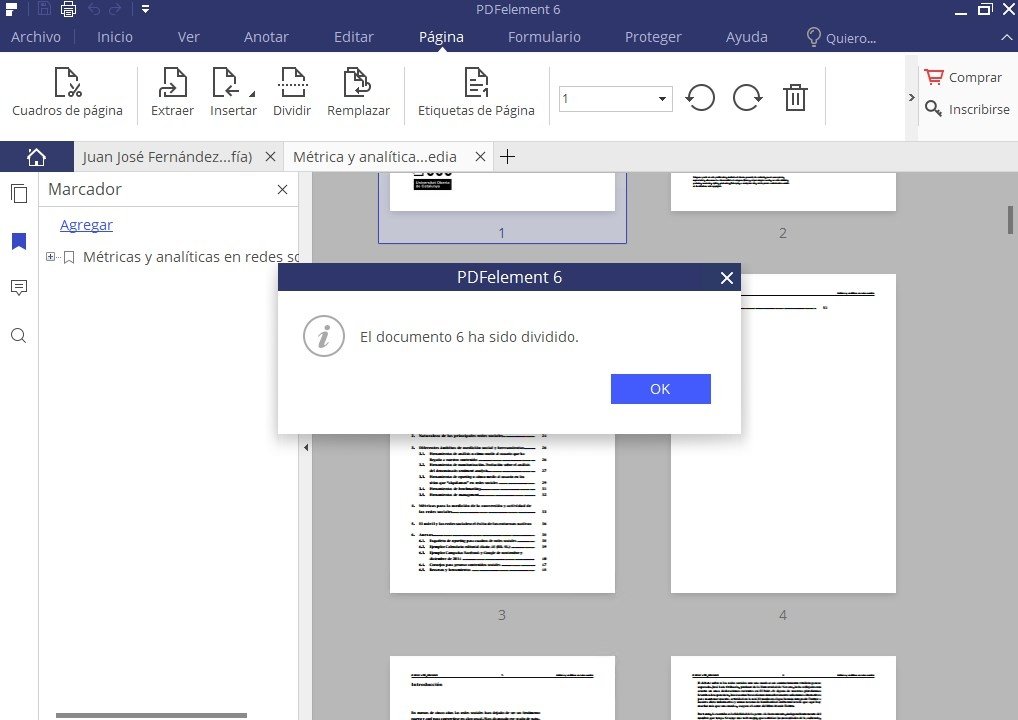Click the Quiero... lightbulb search

click(841, 37)
